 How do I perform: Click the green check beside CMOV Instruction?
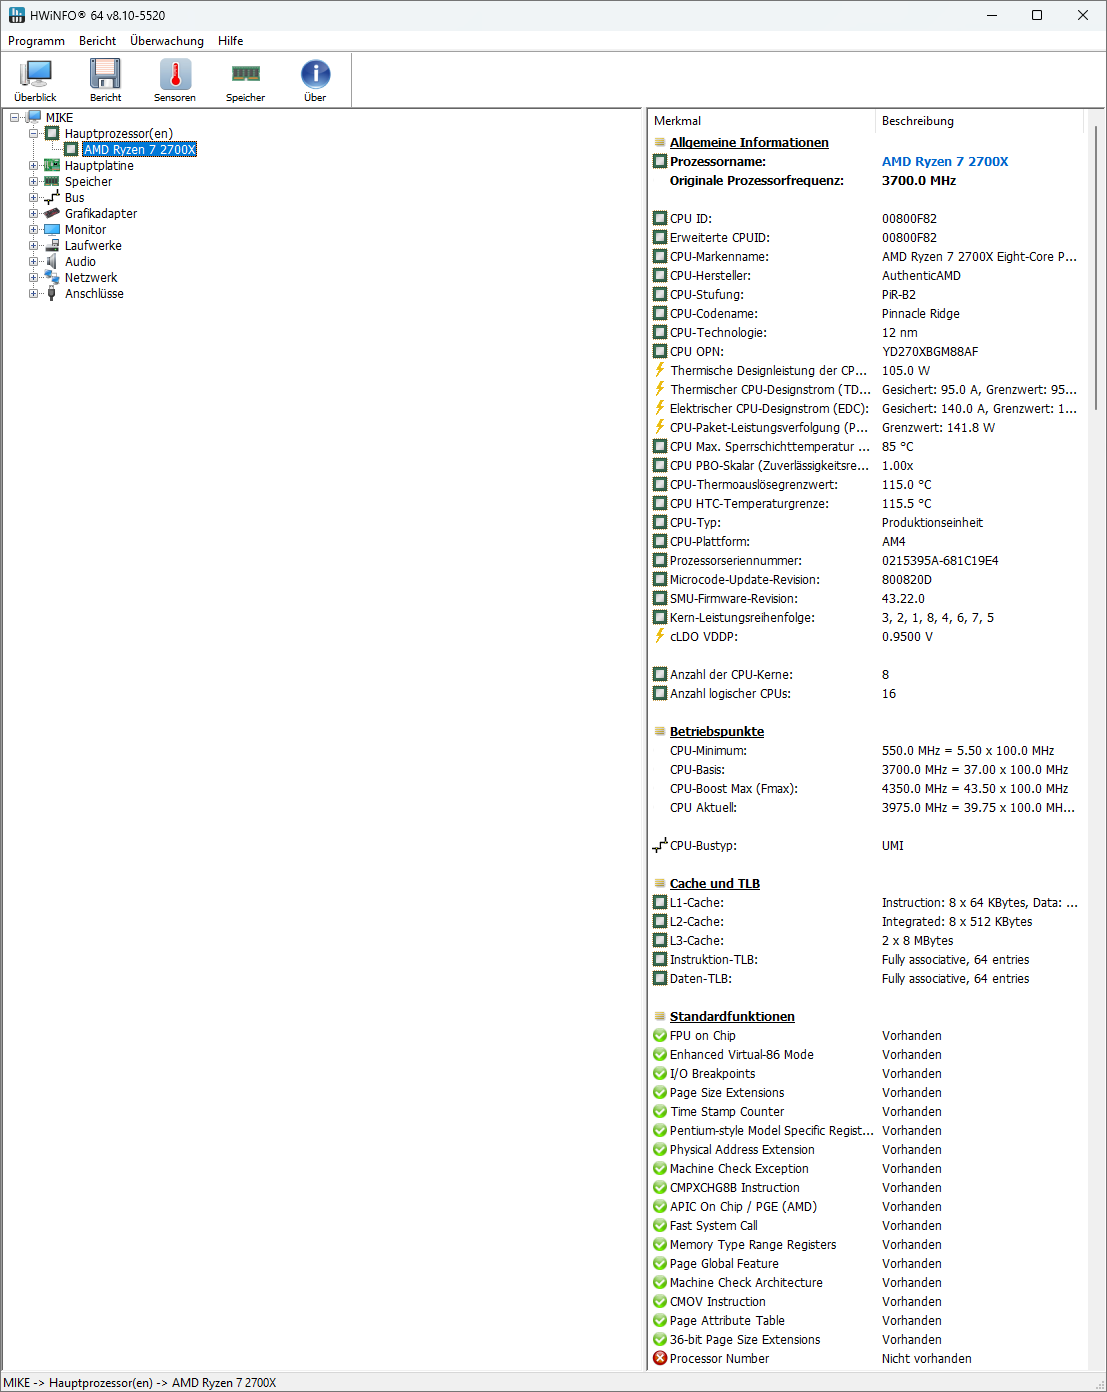660,1301
